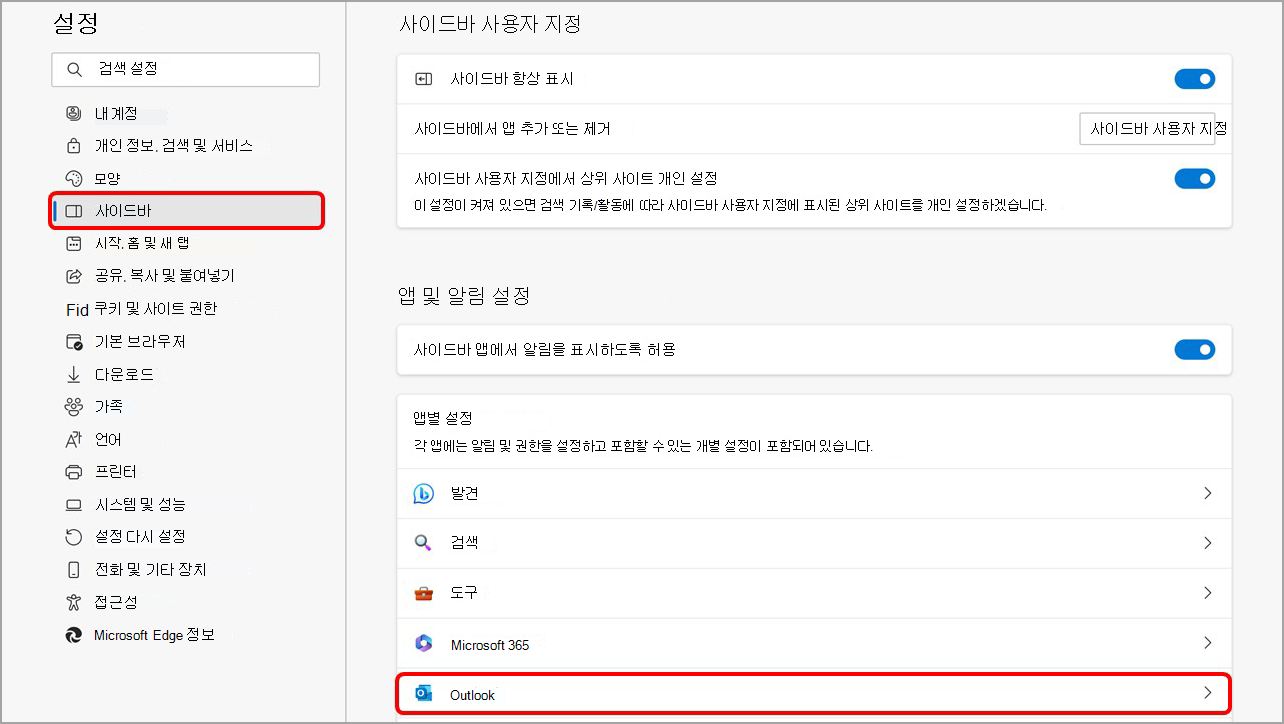Click the accessibility icon beside 접근성
Viewport: 1284px width, 724px height.
click(x=73, y=601)
